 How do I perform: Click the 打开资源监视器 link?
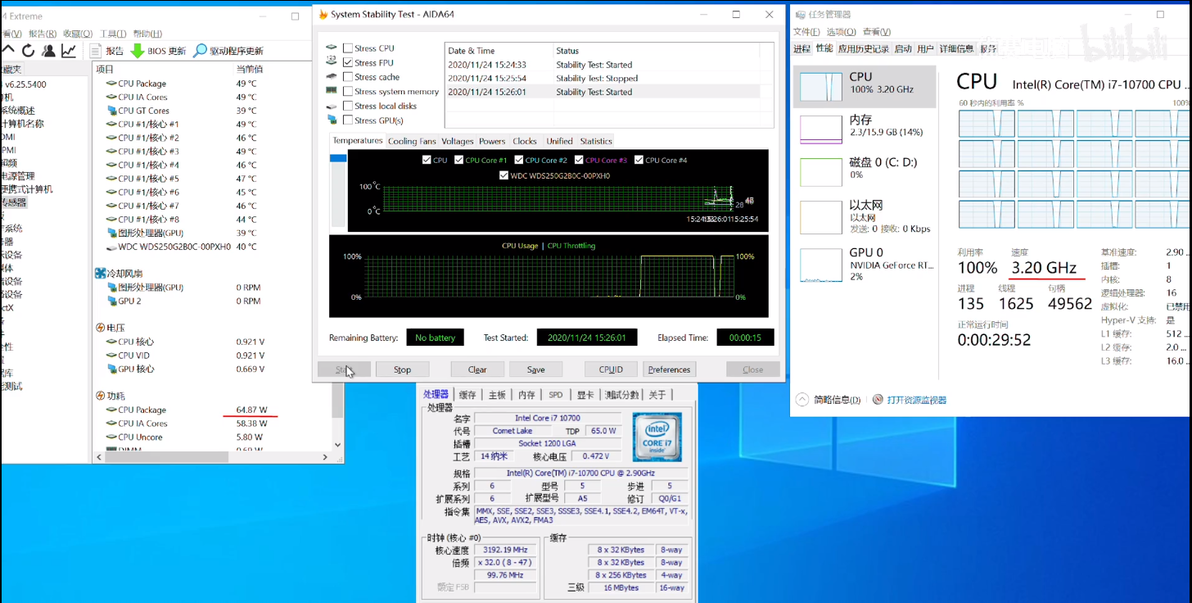917,400
